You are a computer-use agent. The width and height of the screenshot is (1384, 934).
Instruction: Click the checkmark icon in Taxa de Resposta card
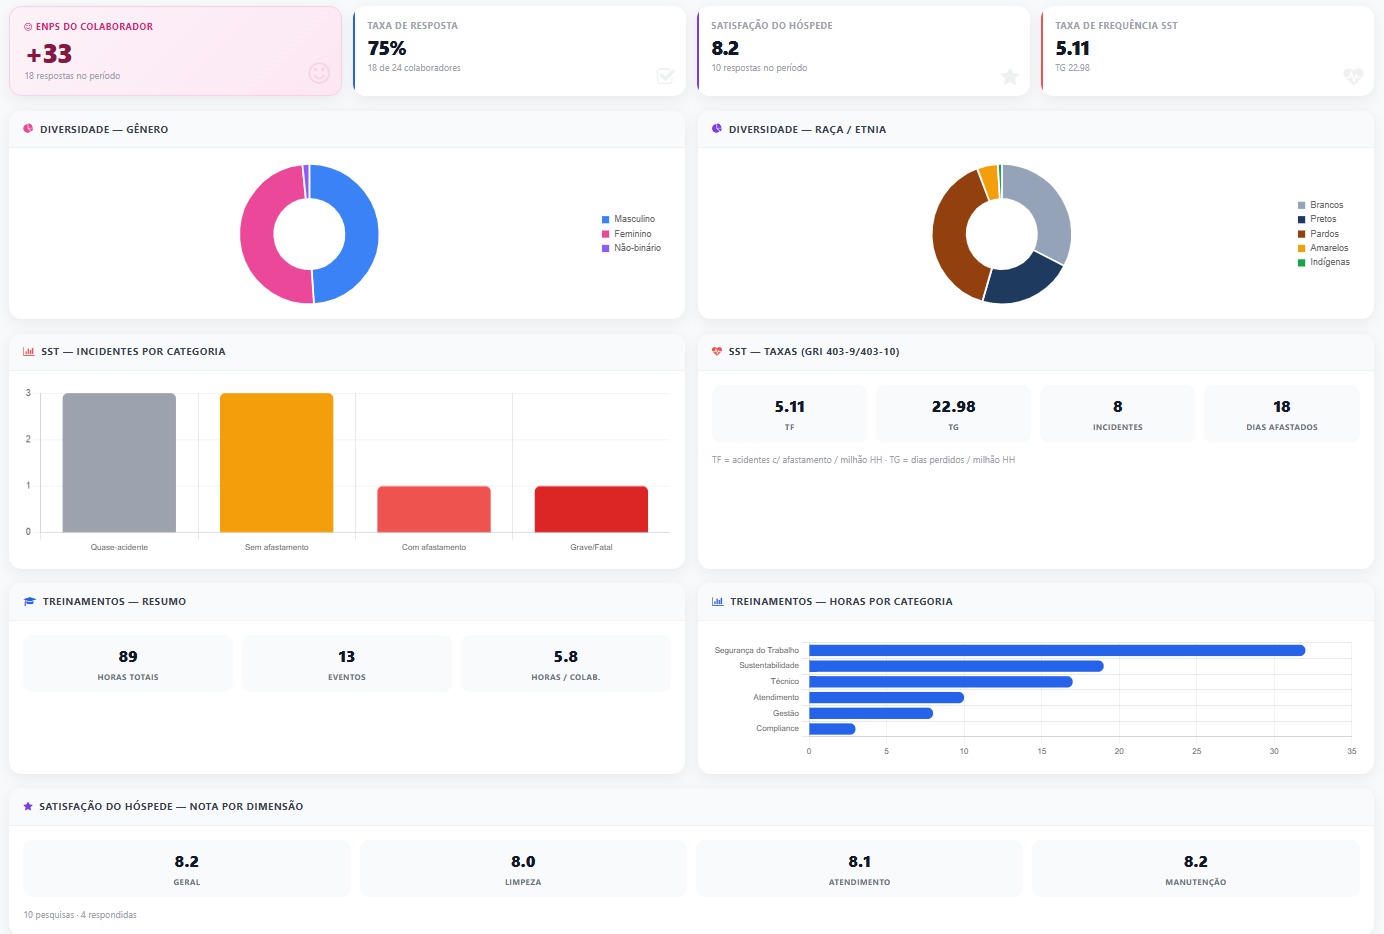(666, 76)
